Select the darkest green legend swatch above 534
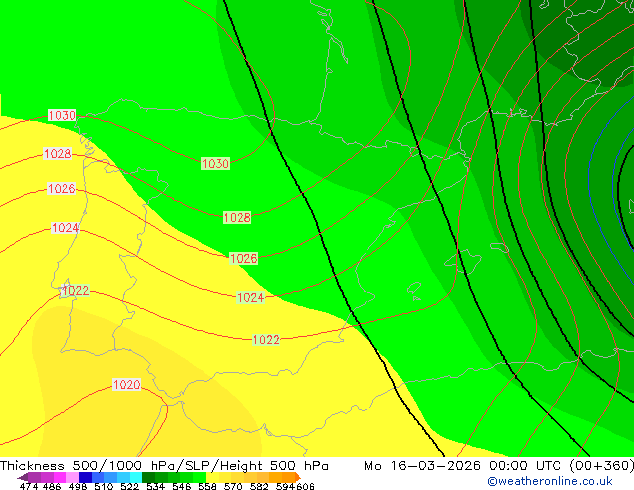Viewport: 634px width, 490px height. [148, 477]
